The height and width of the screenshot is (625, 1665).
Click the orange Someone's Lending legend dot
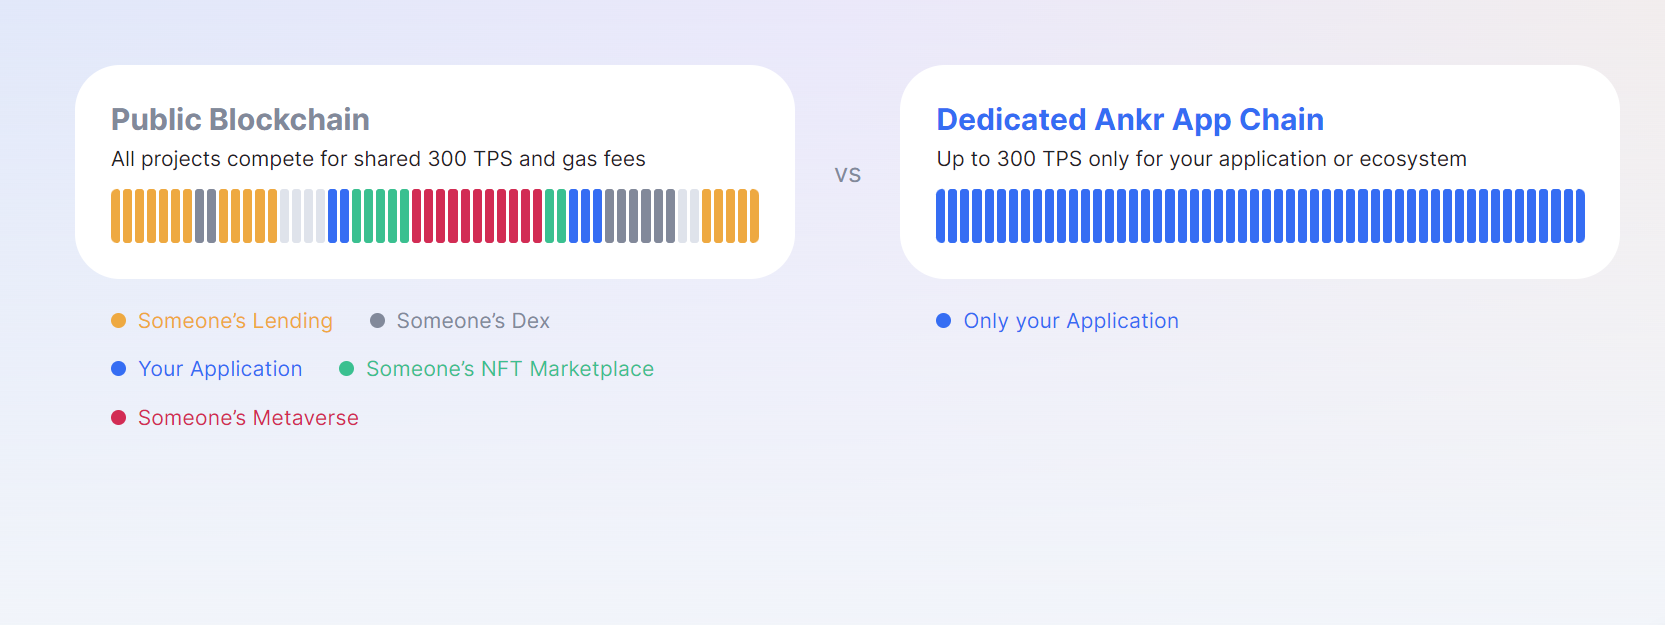coord(118,321)
